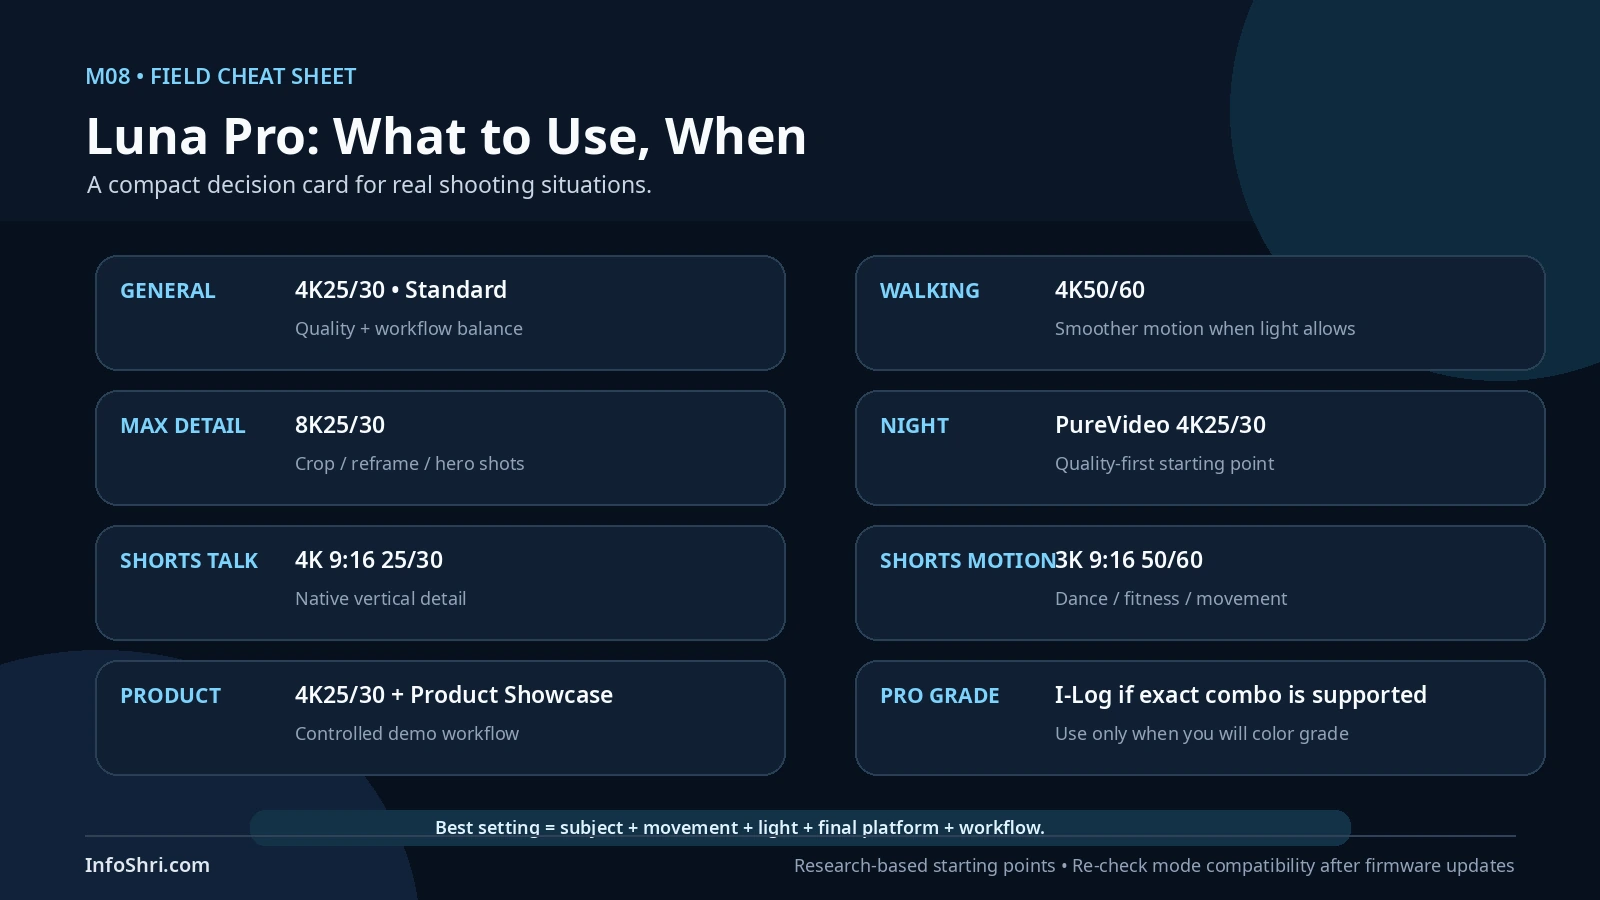Click the subtitle 'A compact decision card for real shooting situations.'

[x=369, y=185]
